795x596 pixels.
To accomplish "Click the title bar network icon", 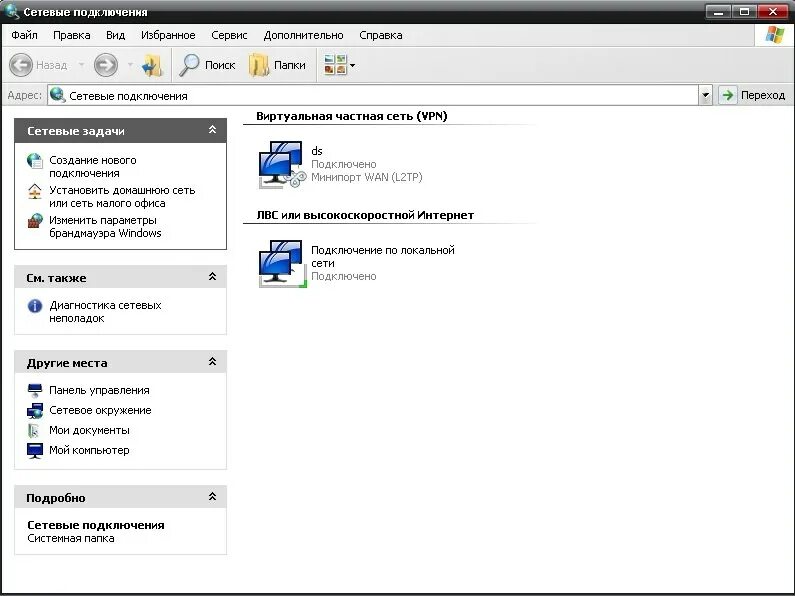I will point(12,11).
